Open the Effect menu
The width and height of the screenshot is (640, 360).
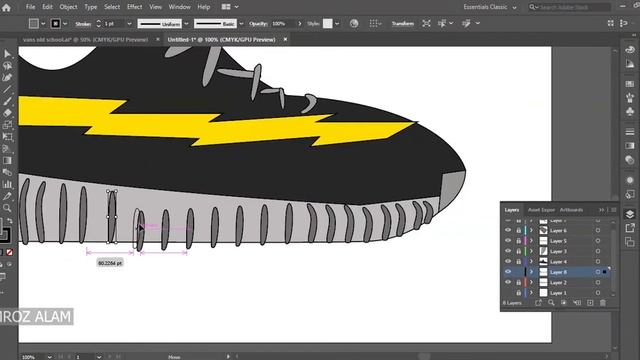coord(134,7)
